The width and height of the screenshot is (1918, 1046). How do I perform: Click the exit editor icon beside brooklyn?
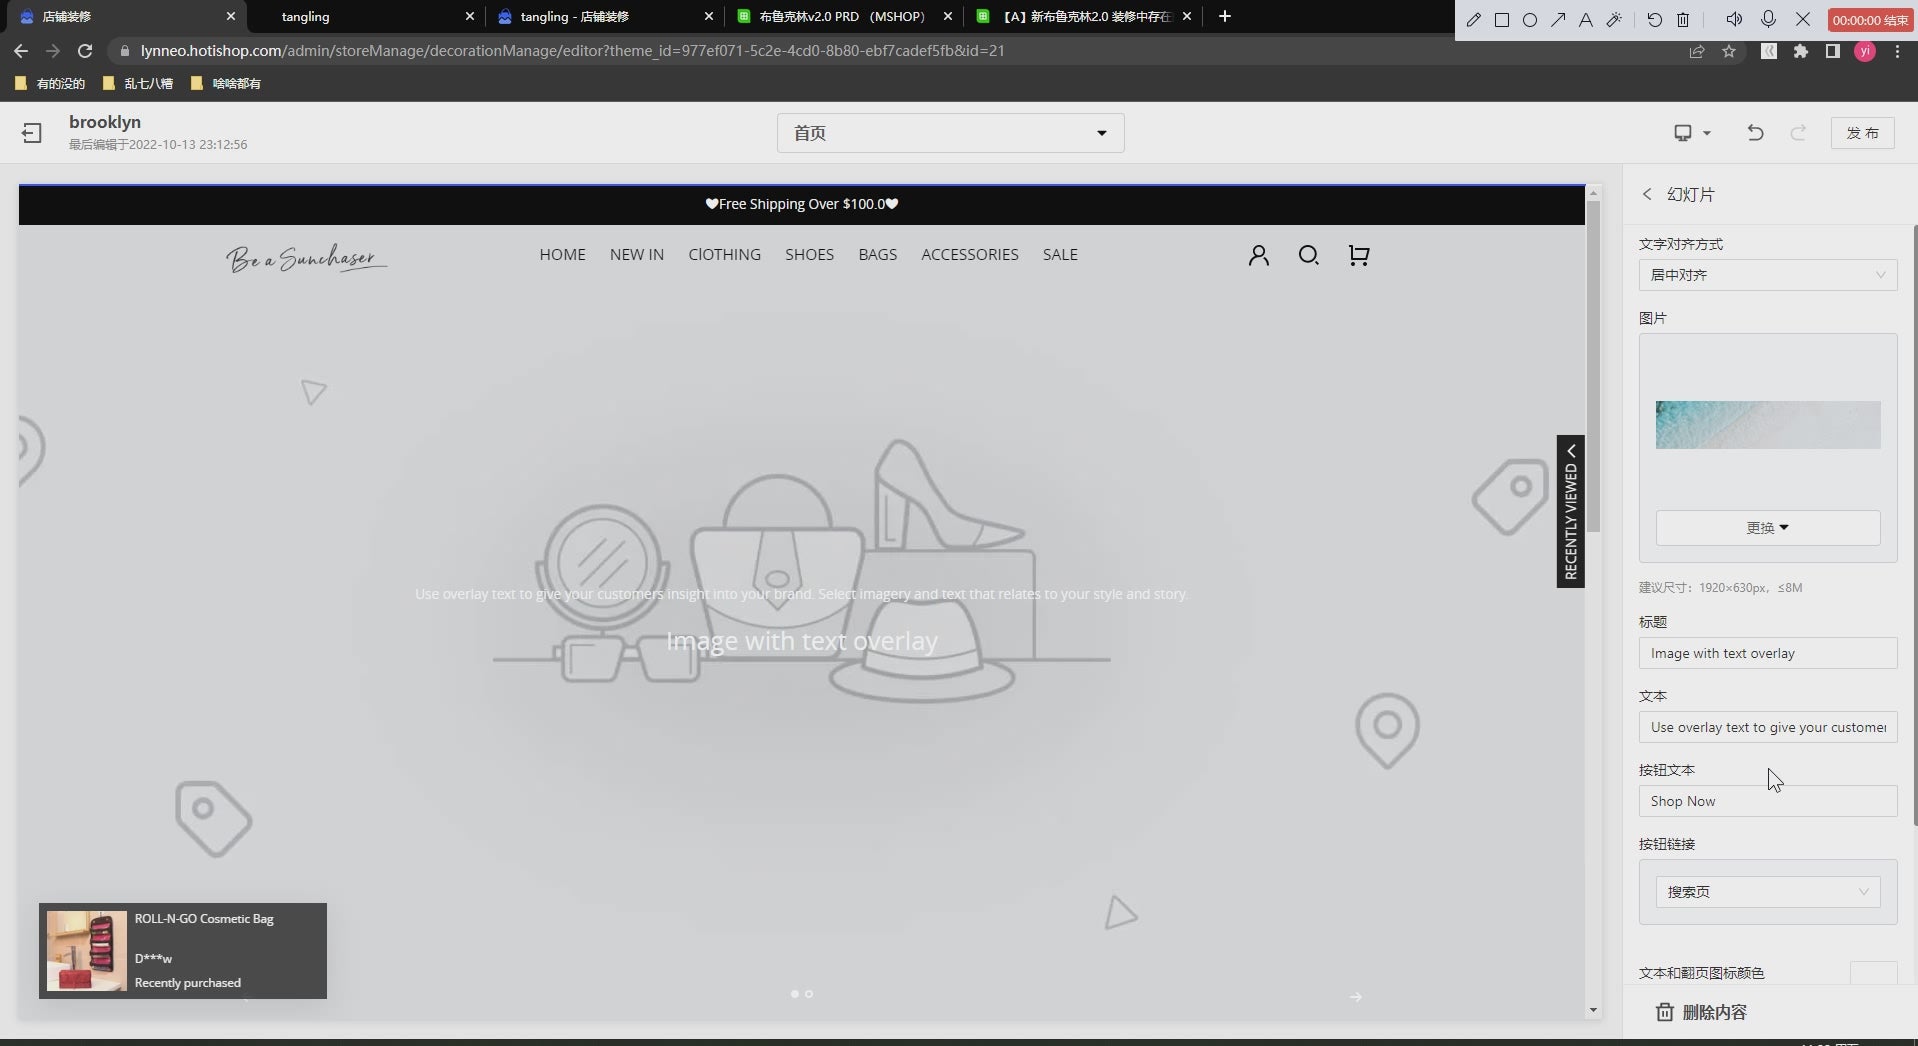tap(32, 133)
